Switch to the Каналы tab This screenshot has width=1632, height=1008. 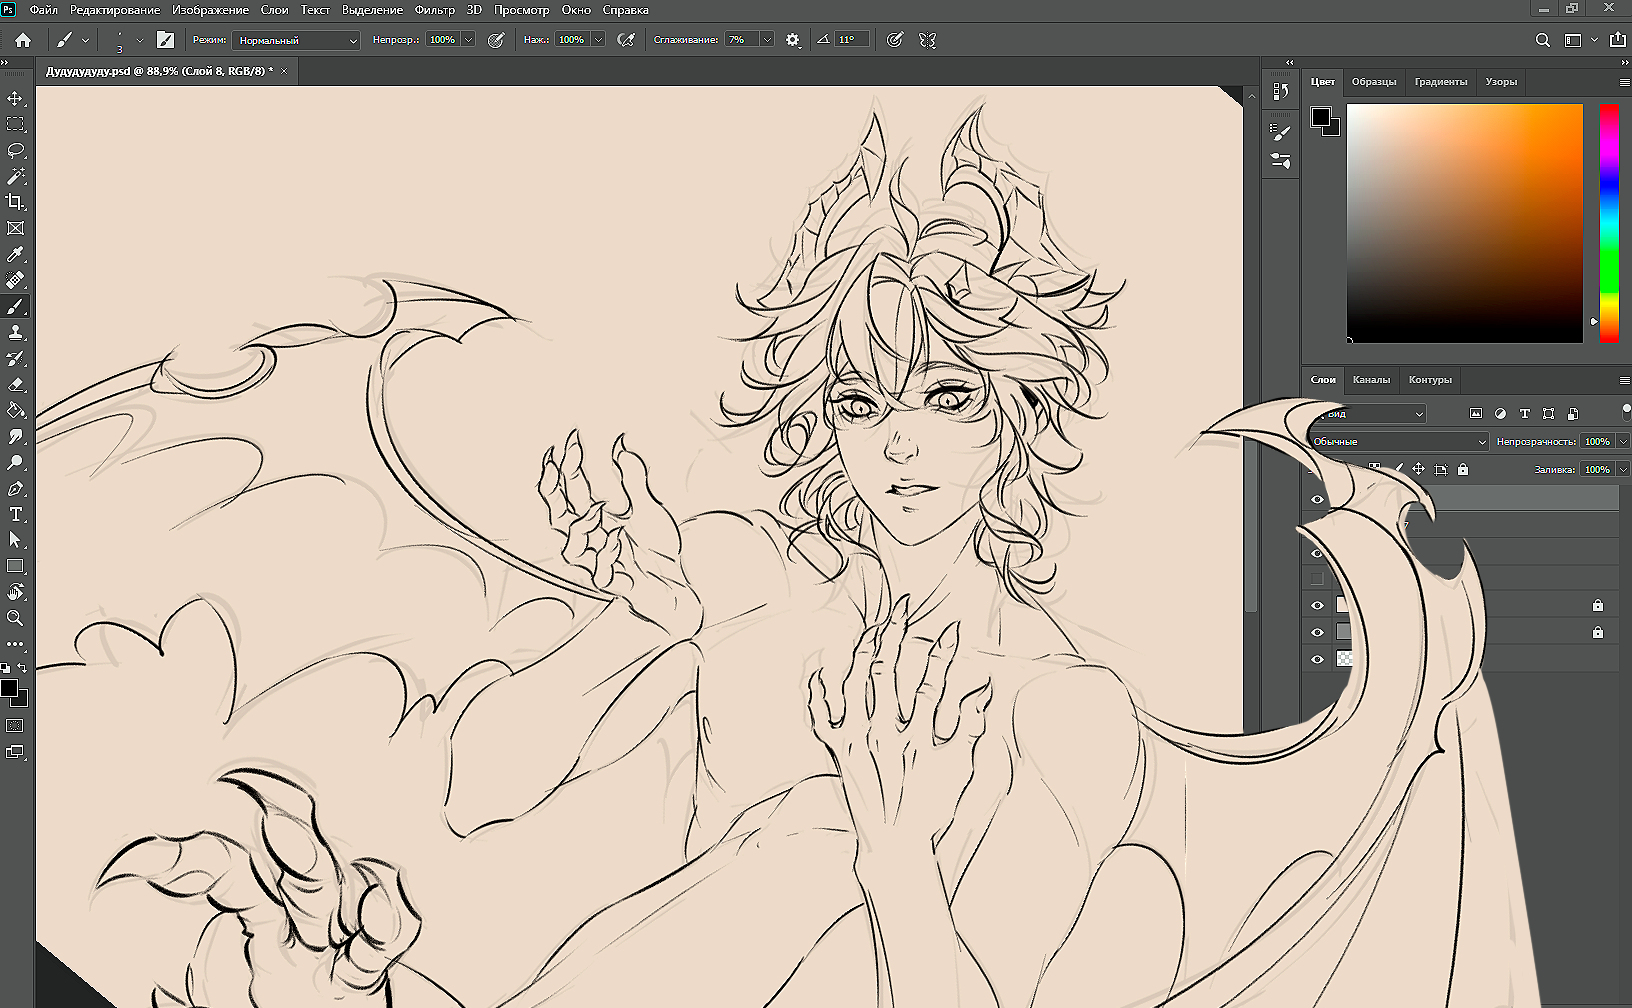click(1371, 380)
